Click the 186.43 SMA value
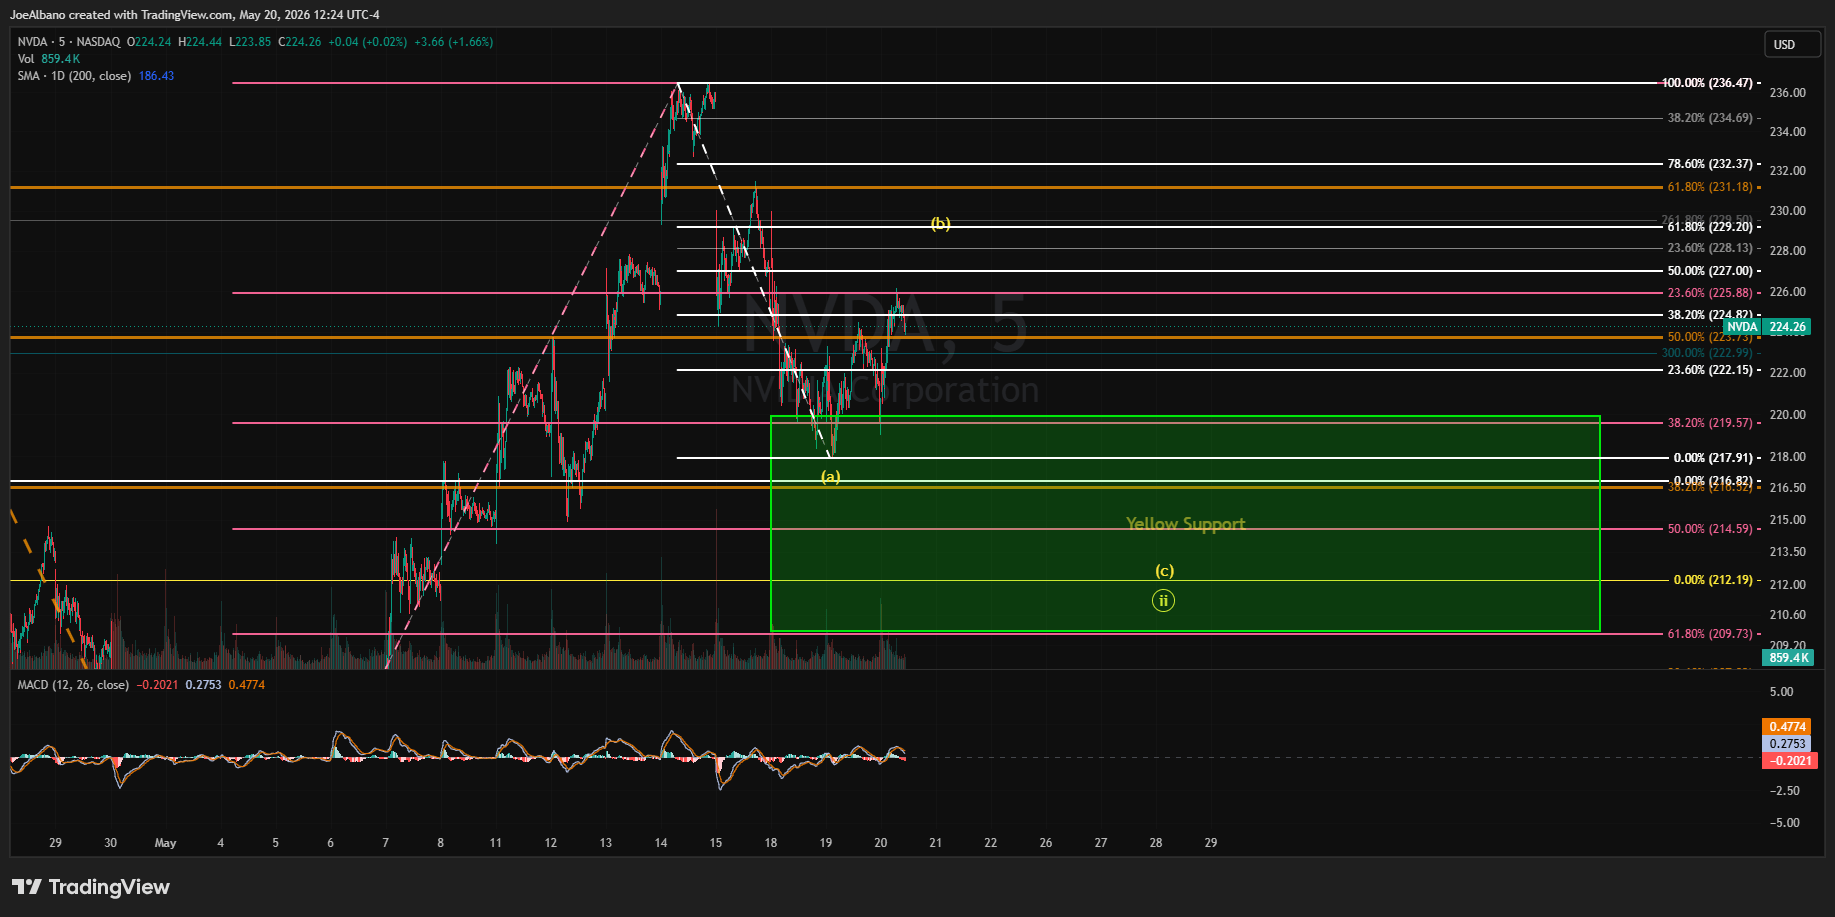This screenshot has height=917, width=1835. (156, 76)
